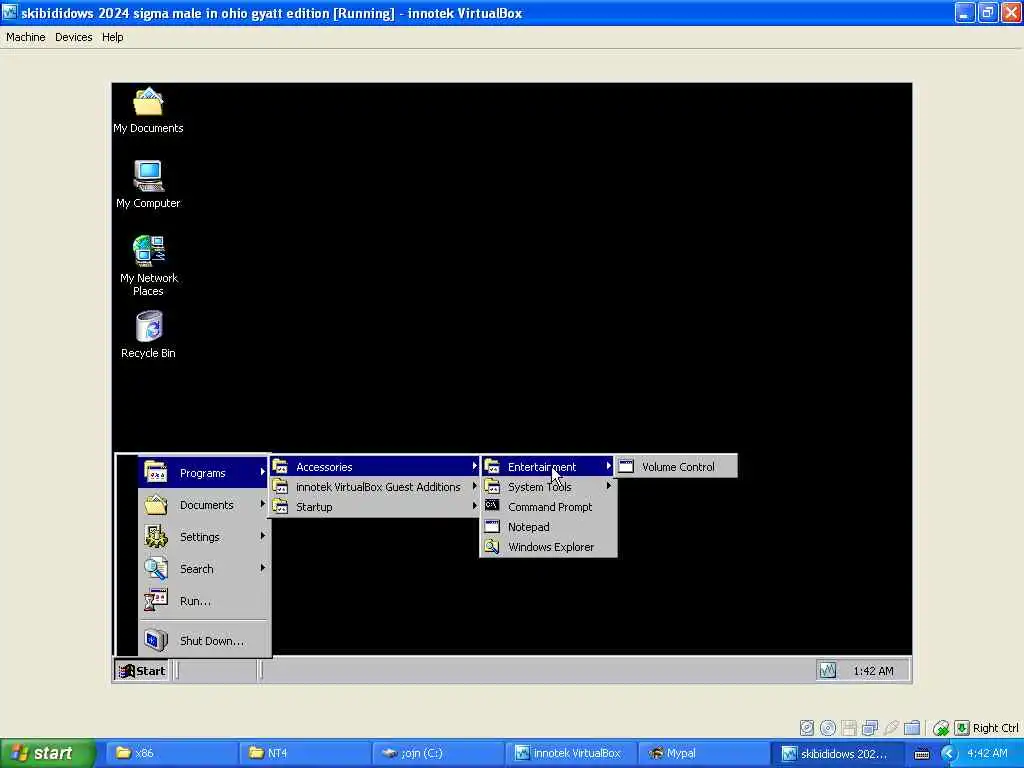Viewport: 1024px width, 768px height.
Task: Click the Search magnifier icon in Start menu
Action: [x=156, y=568]
